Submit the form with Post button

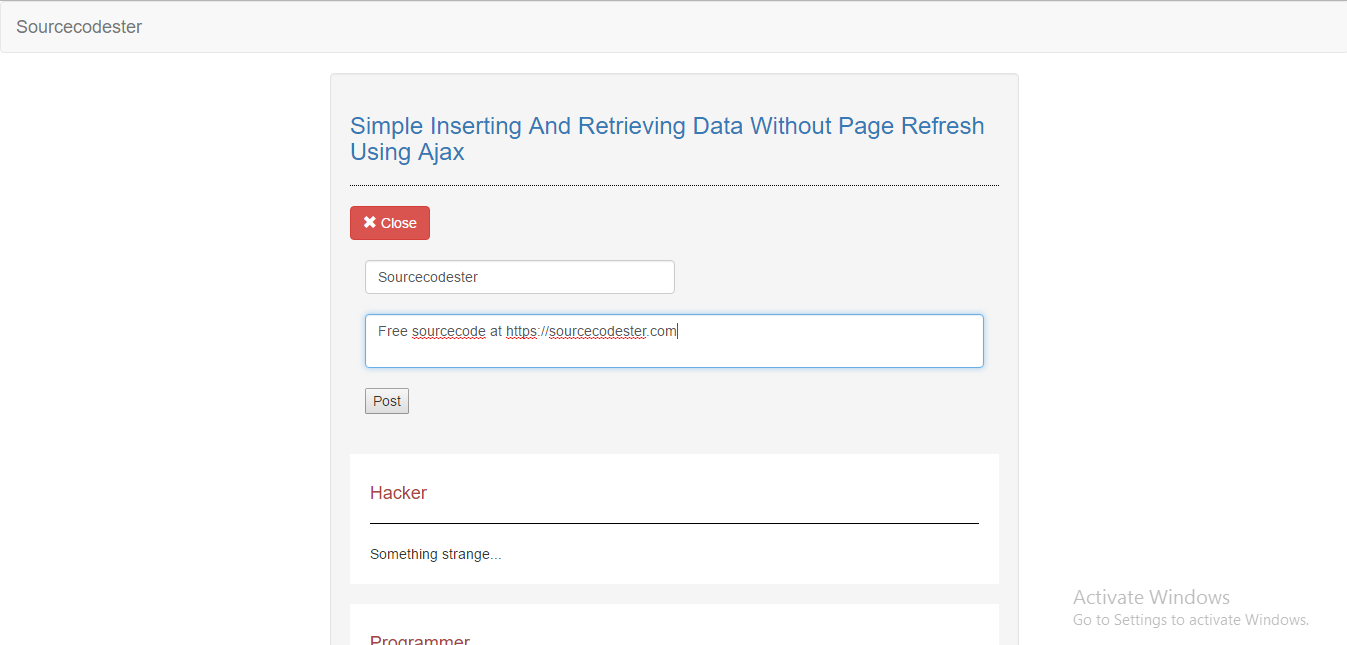pyautogui.click(x=387, y=401)
